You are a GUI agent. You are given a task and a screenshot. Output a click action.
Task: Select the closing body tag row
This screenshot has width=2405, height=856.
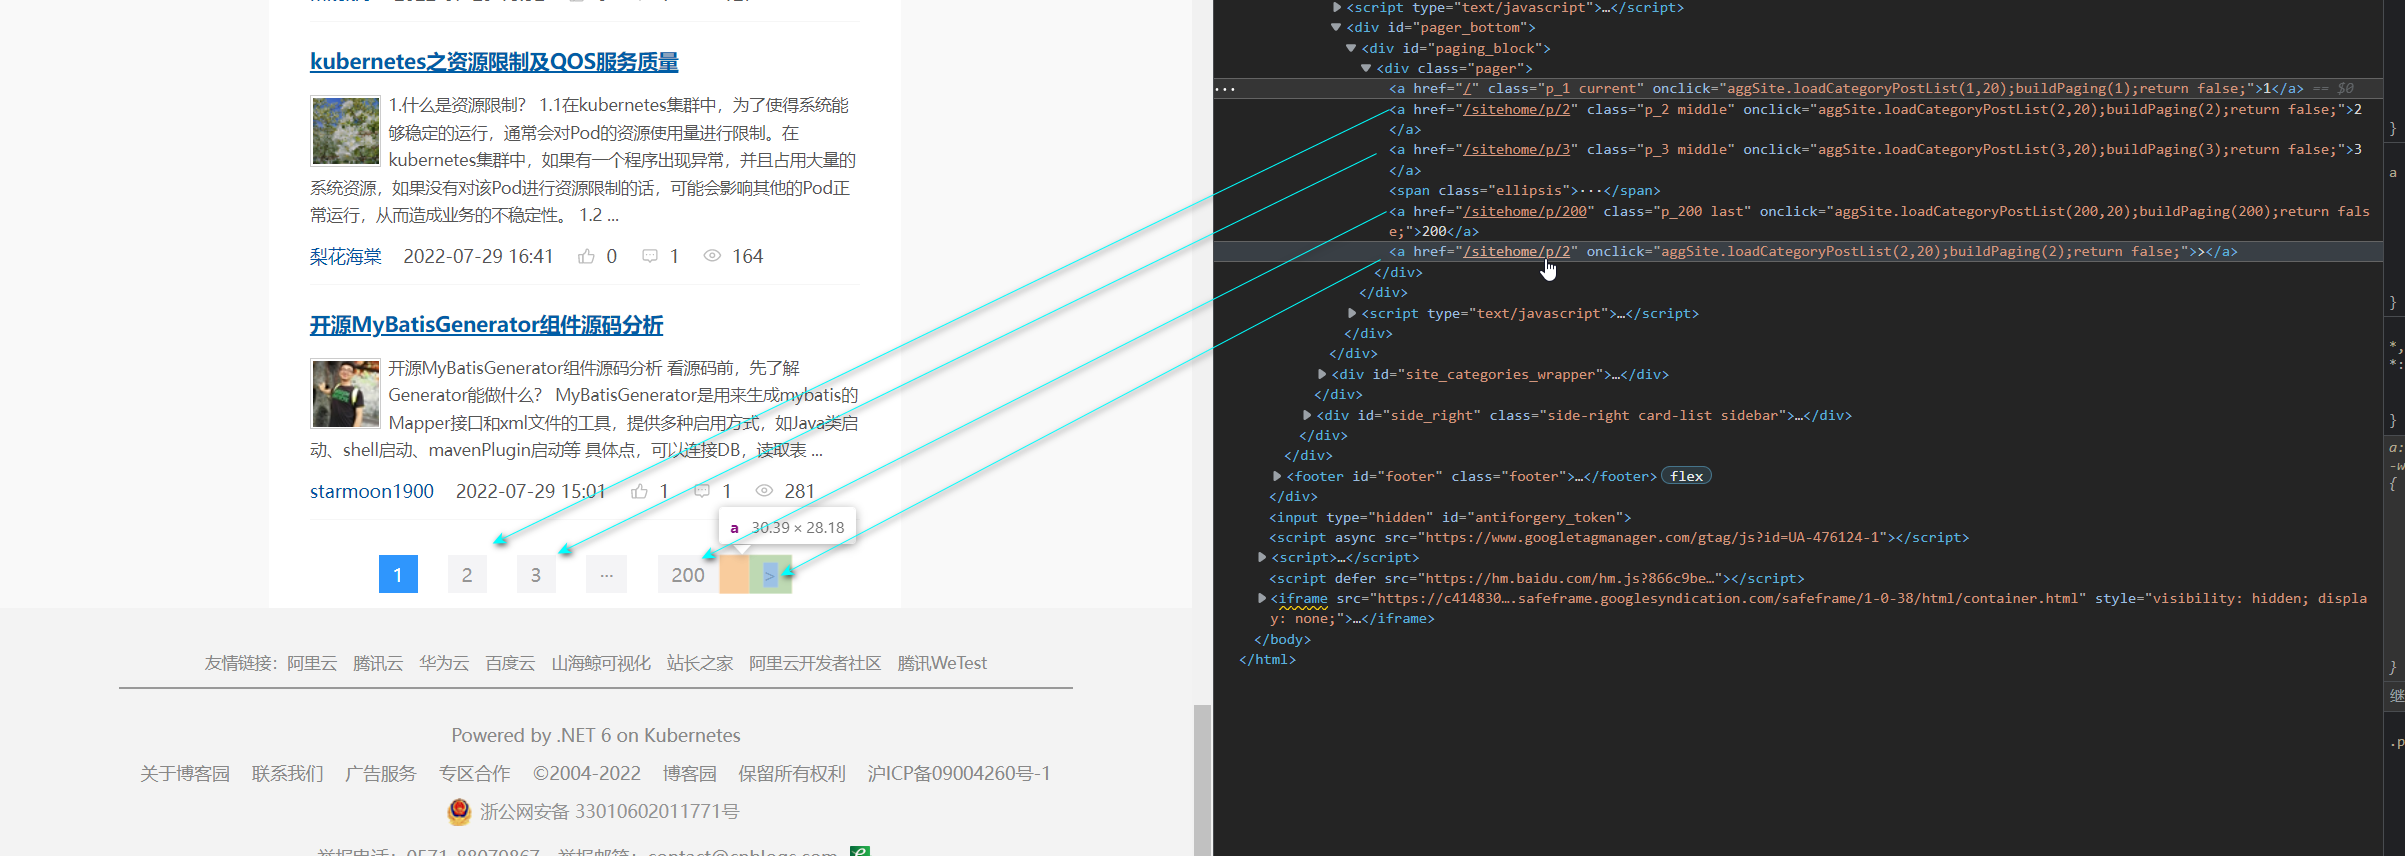1282,639
